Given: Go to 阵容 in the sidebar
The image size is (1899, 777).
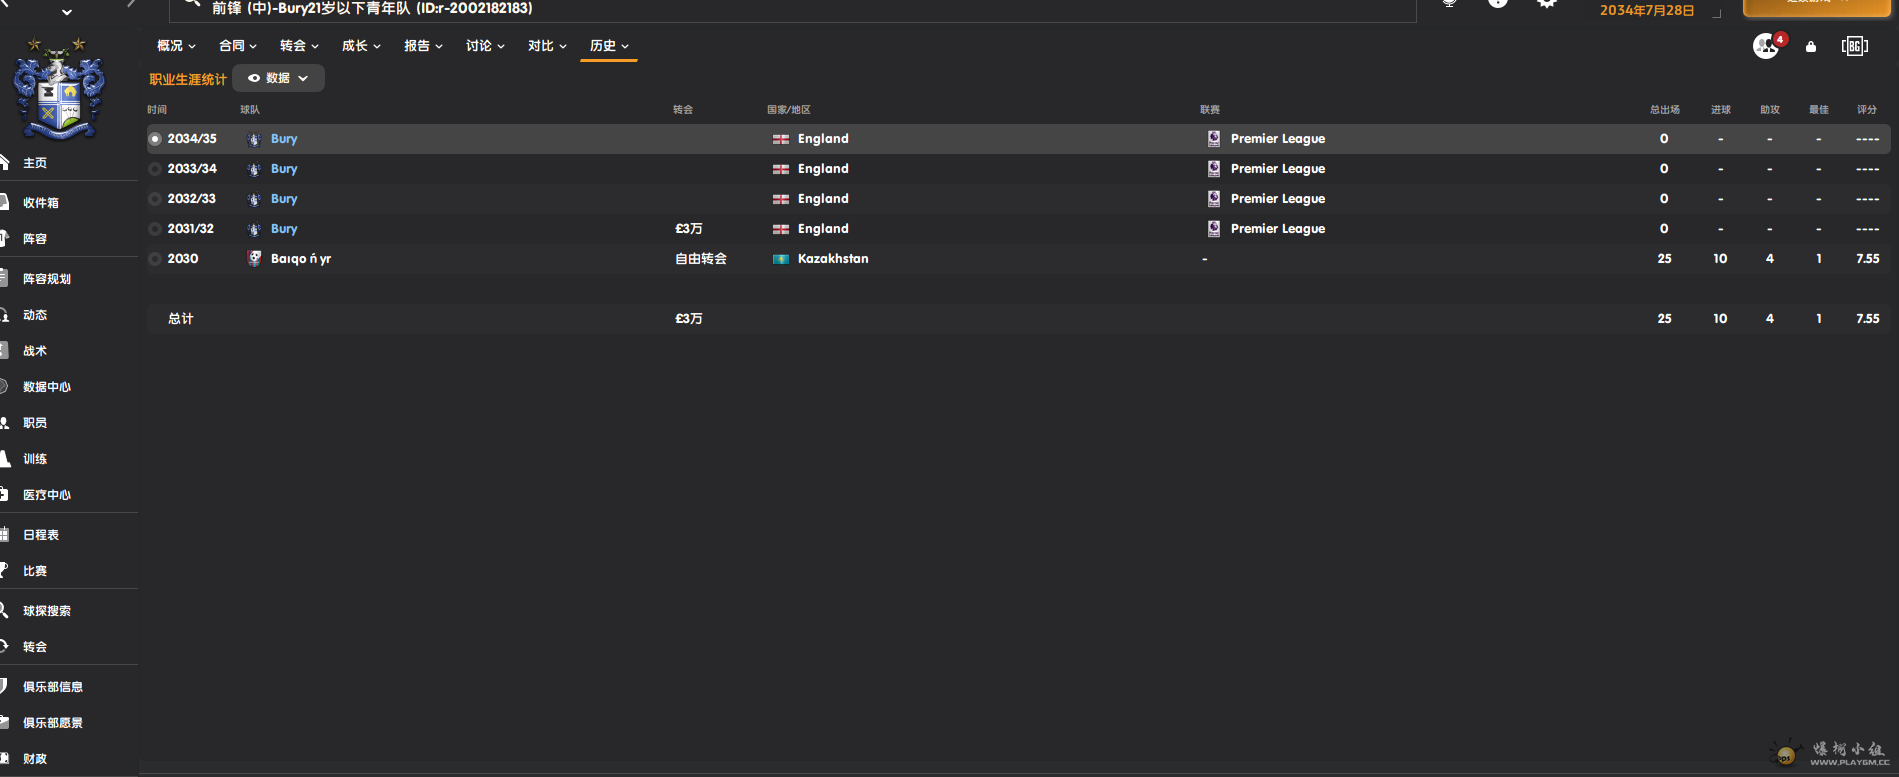Looking at the screenshot, I should (x=35, y=239).
